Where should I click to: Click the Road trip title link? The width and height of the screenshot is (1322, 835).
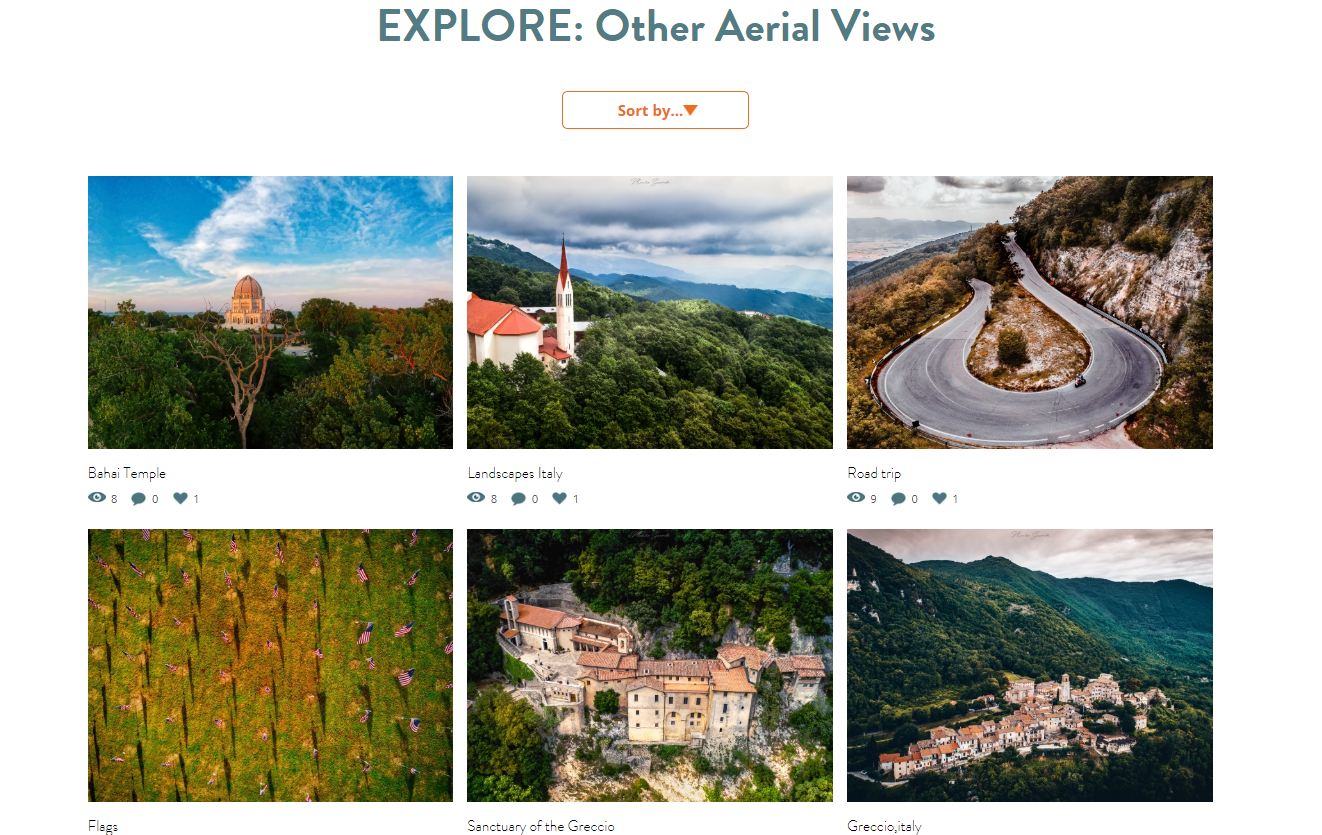coord(874,473)
